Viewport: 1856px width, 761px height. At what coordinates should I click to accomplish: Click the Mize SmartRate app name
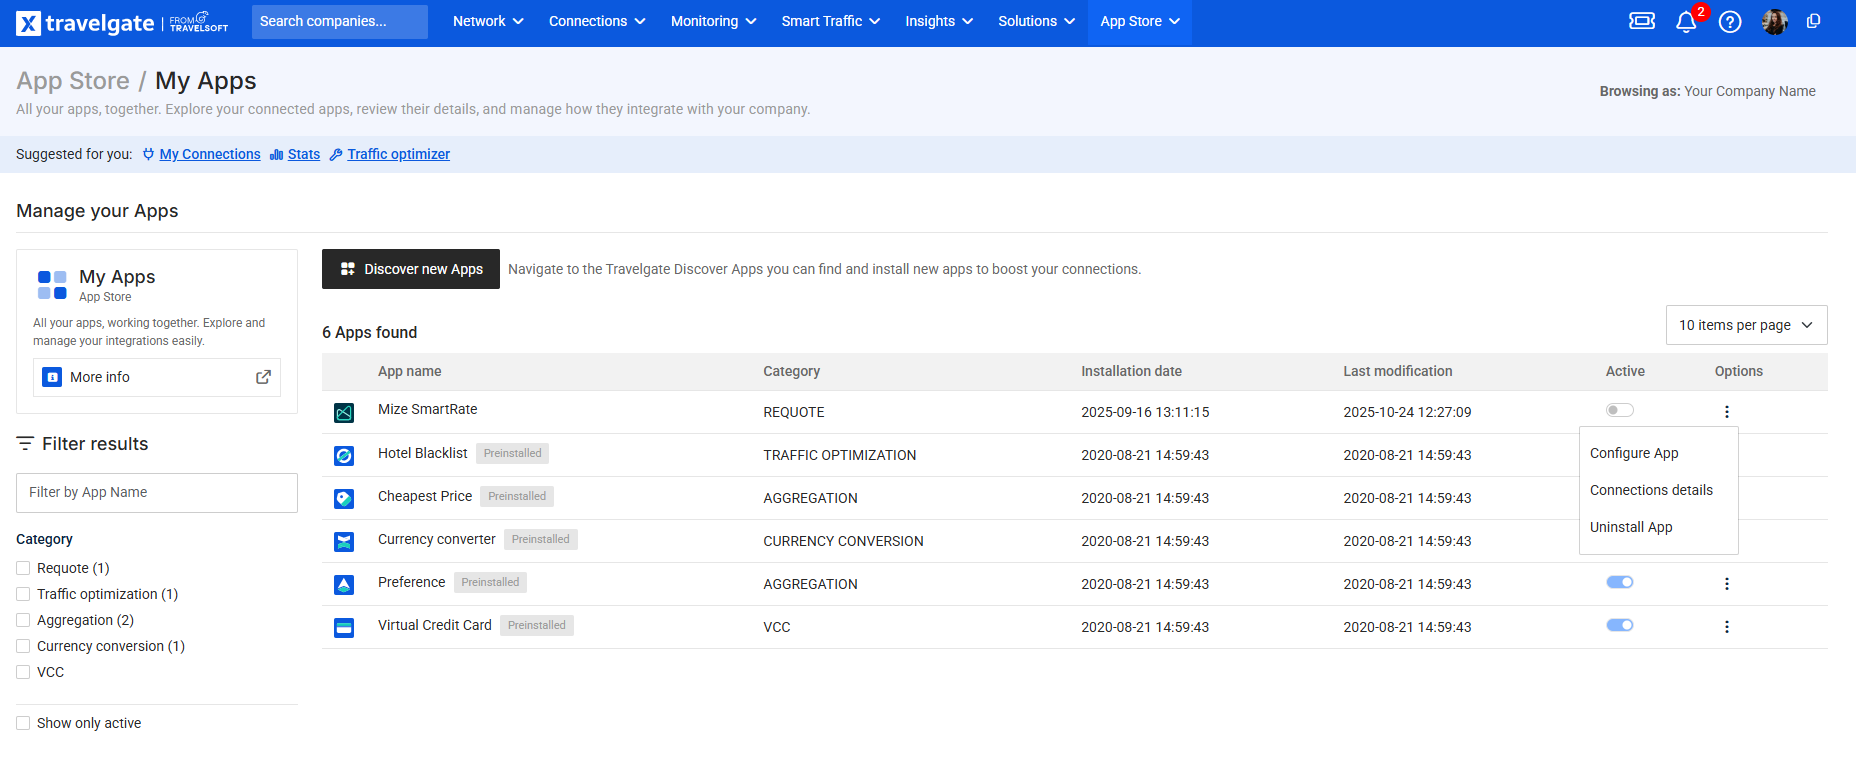coord(428,409)
